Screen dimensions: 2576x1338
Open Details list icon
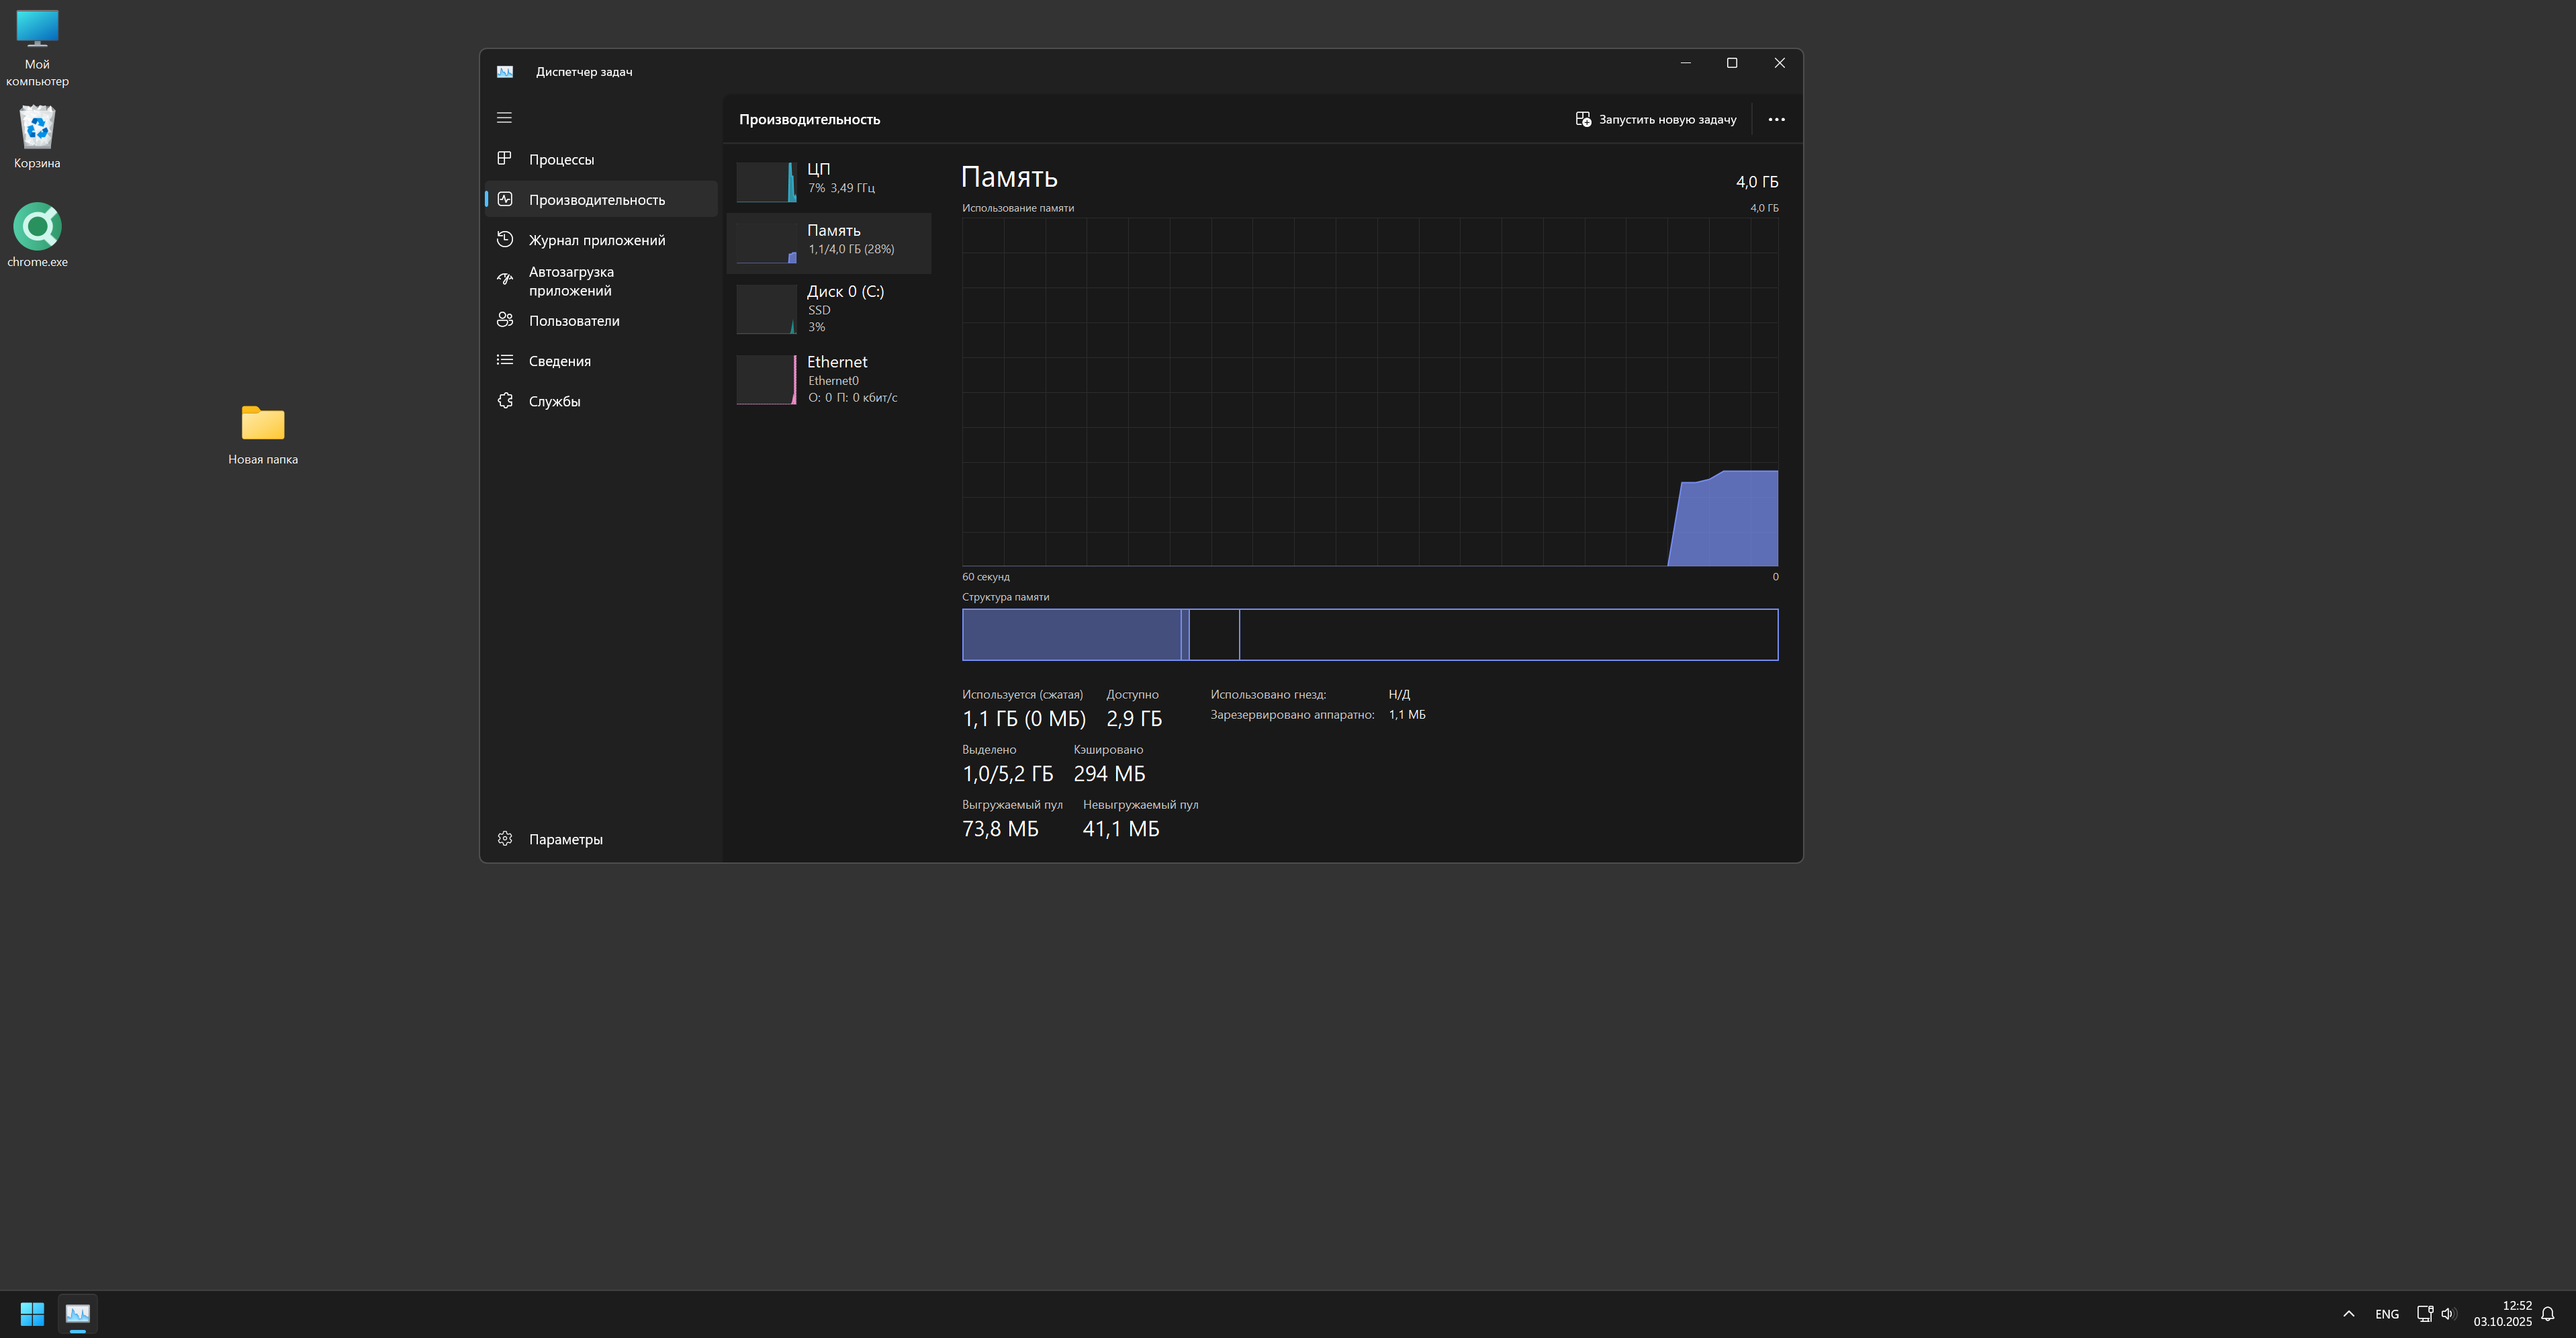(x=505, y=360)
